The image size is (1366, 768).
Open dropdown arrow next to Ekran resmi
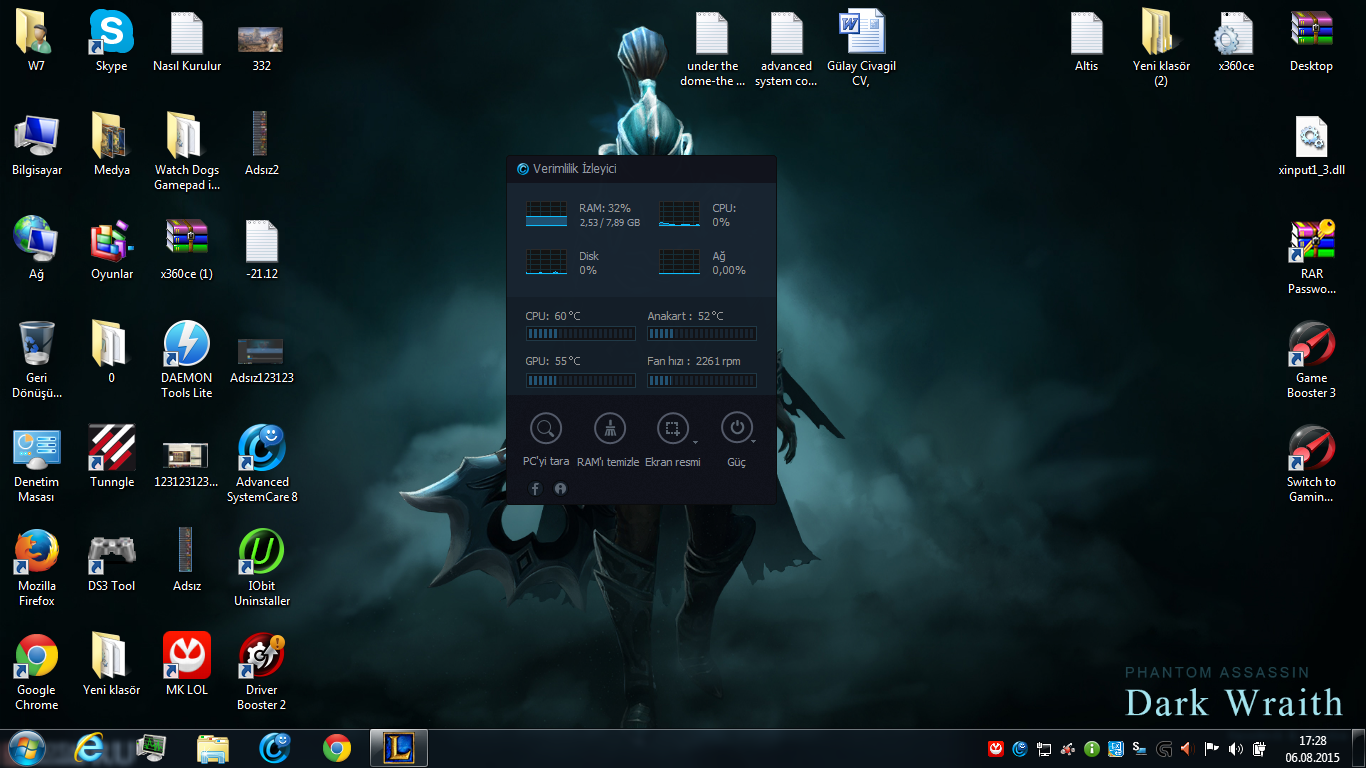click(695, 441)
